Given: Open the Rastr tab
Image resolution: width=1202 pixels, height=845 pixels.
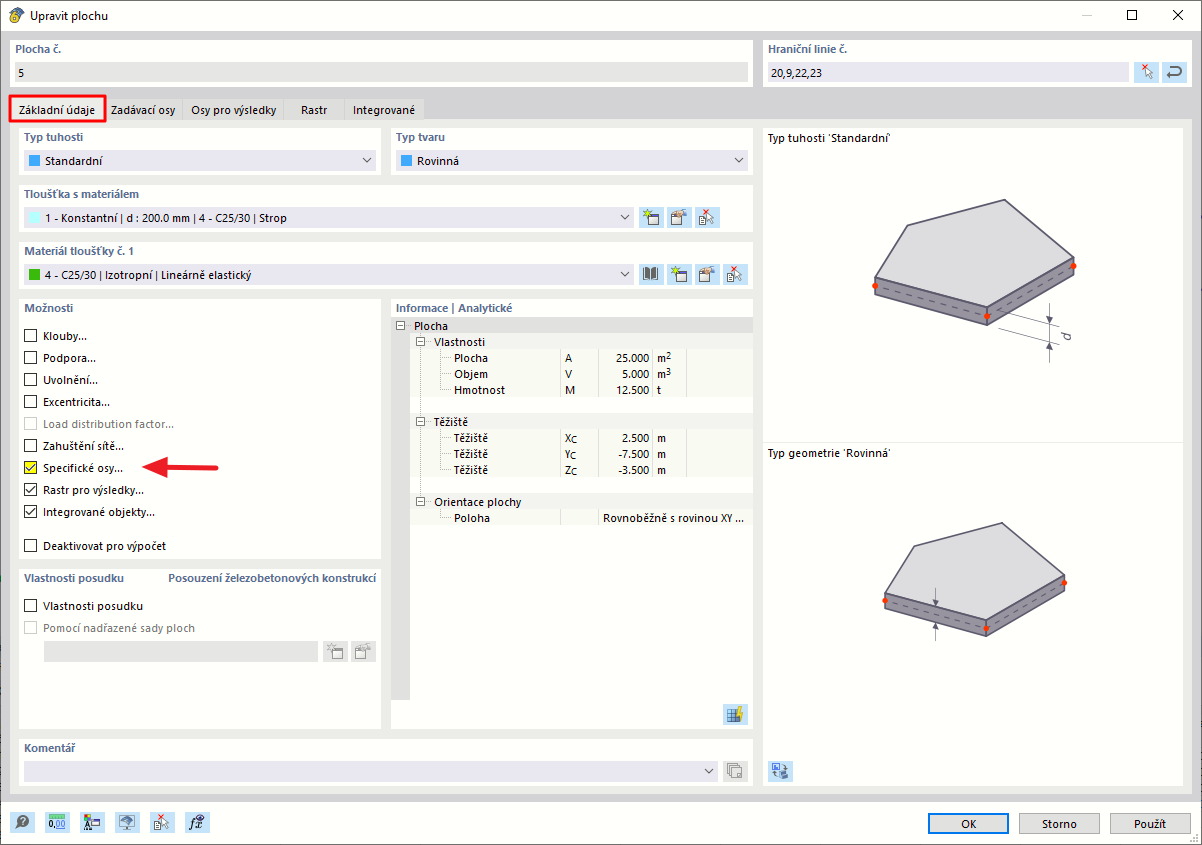Looking at the screenshot, I should tap(314, 110).
